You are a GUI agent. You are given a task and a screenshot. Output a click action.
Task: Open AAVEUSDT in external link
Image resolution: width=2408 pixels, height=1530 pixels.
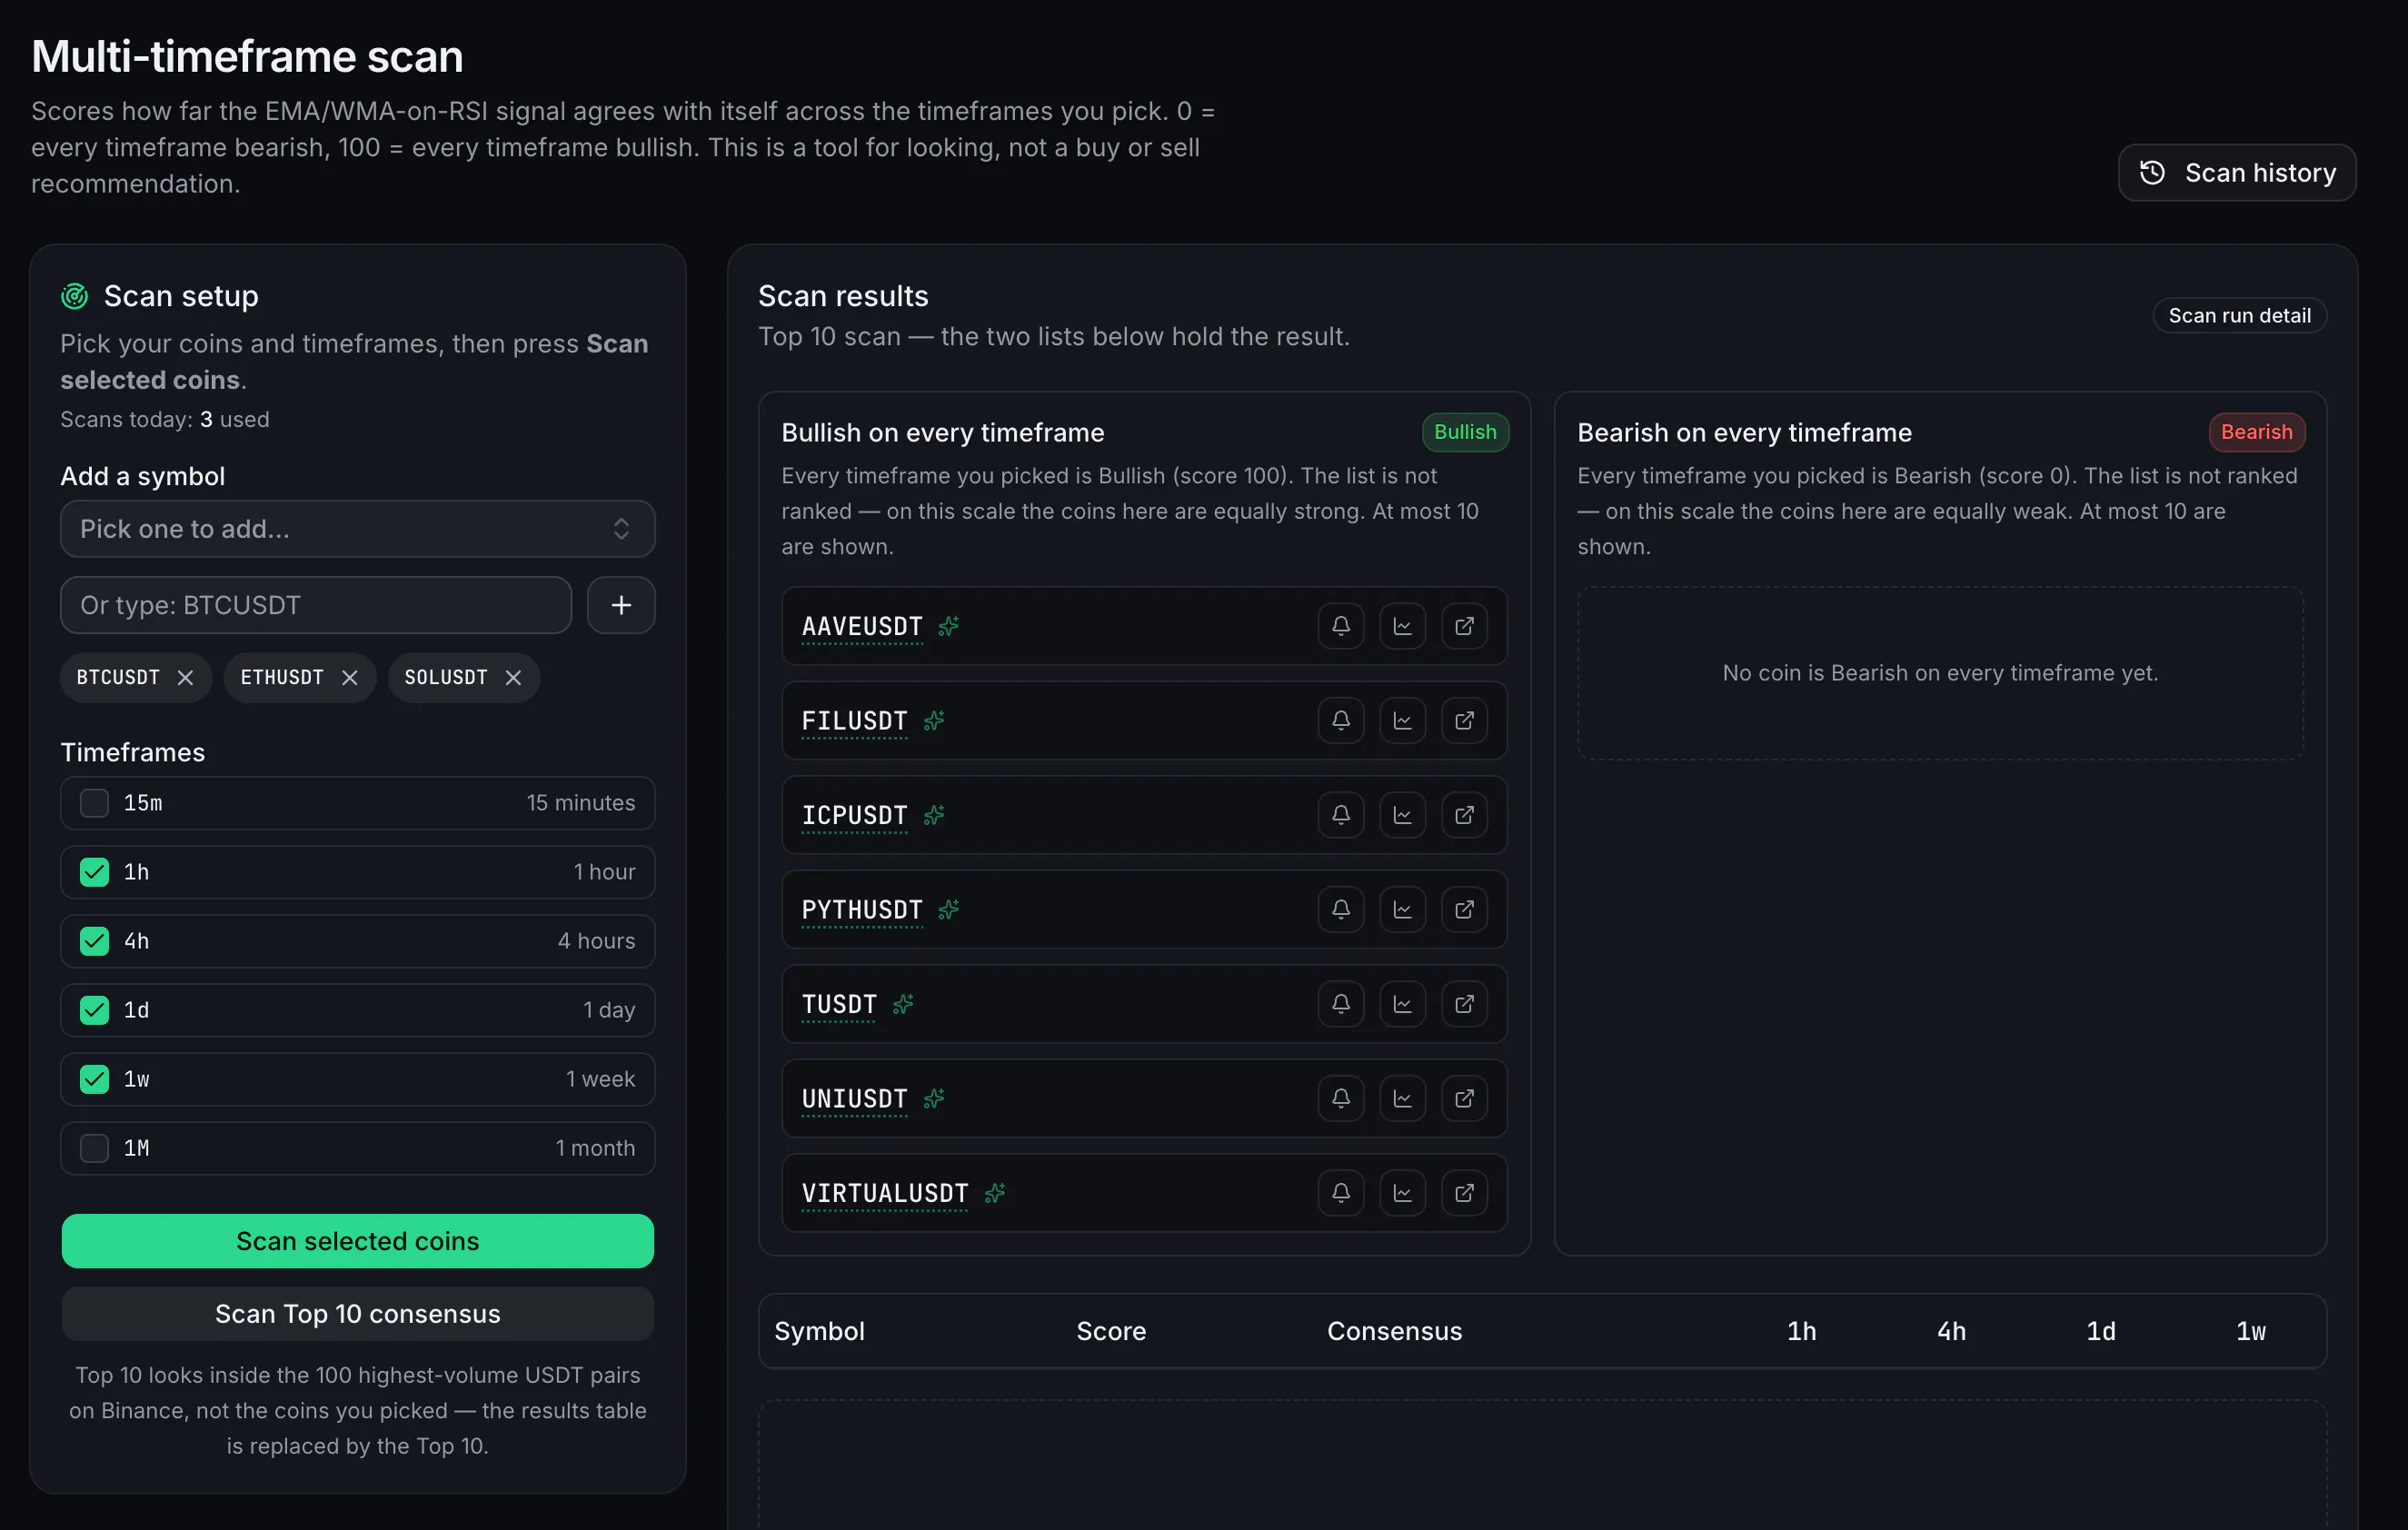1464,626
